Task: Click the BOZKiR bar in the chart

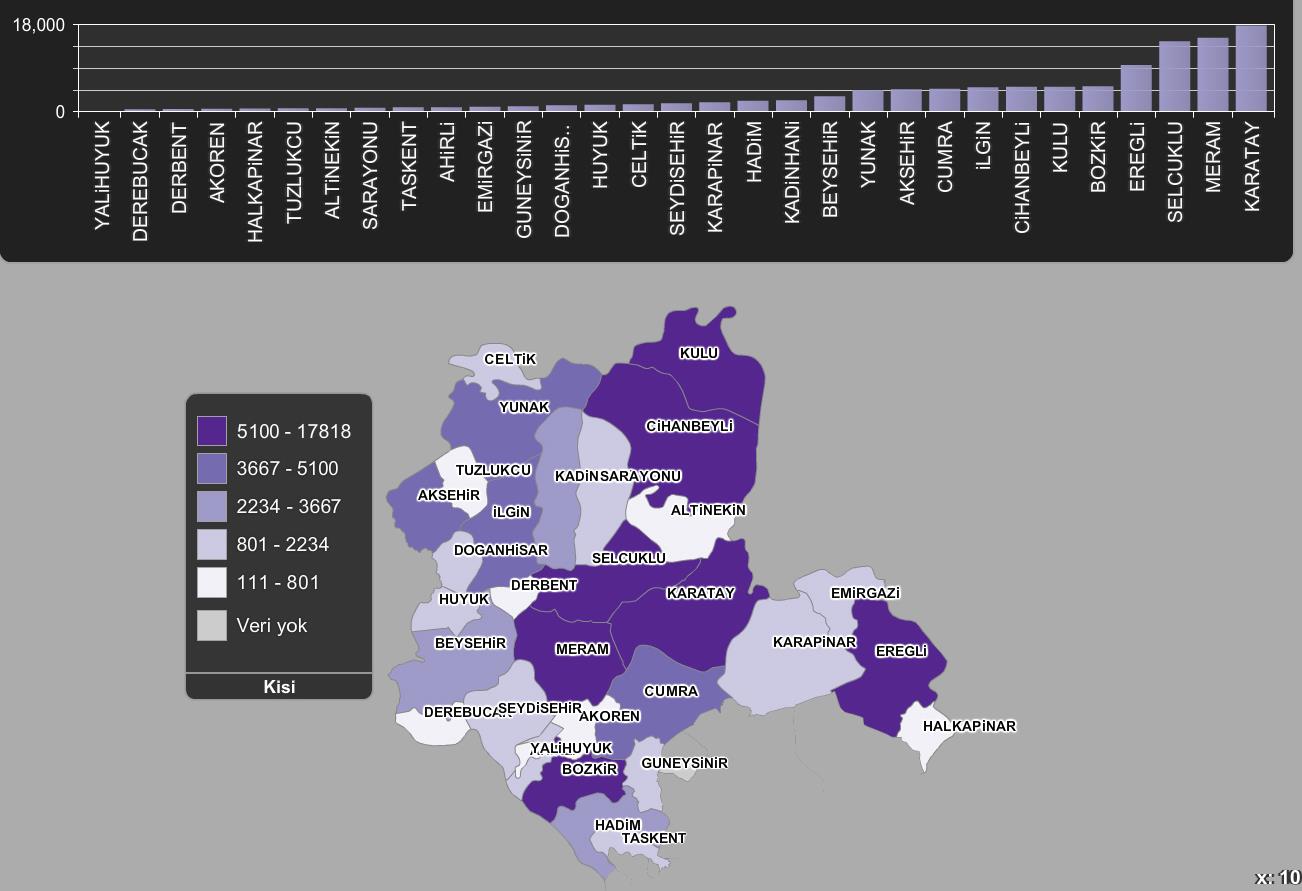Action: click(x=1098, y=99)
